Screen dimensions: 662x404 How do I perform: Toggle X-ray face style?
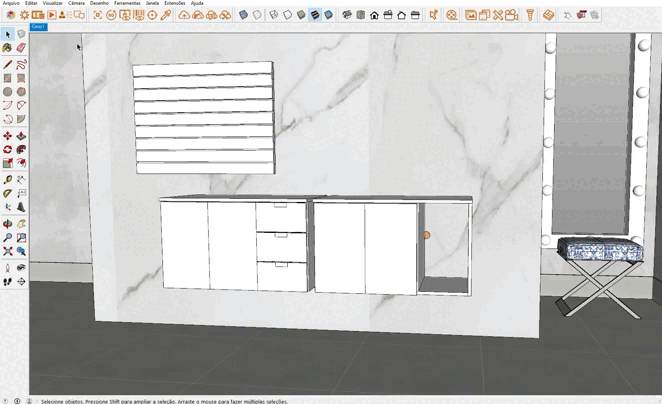243,15
